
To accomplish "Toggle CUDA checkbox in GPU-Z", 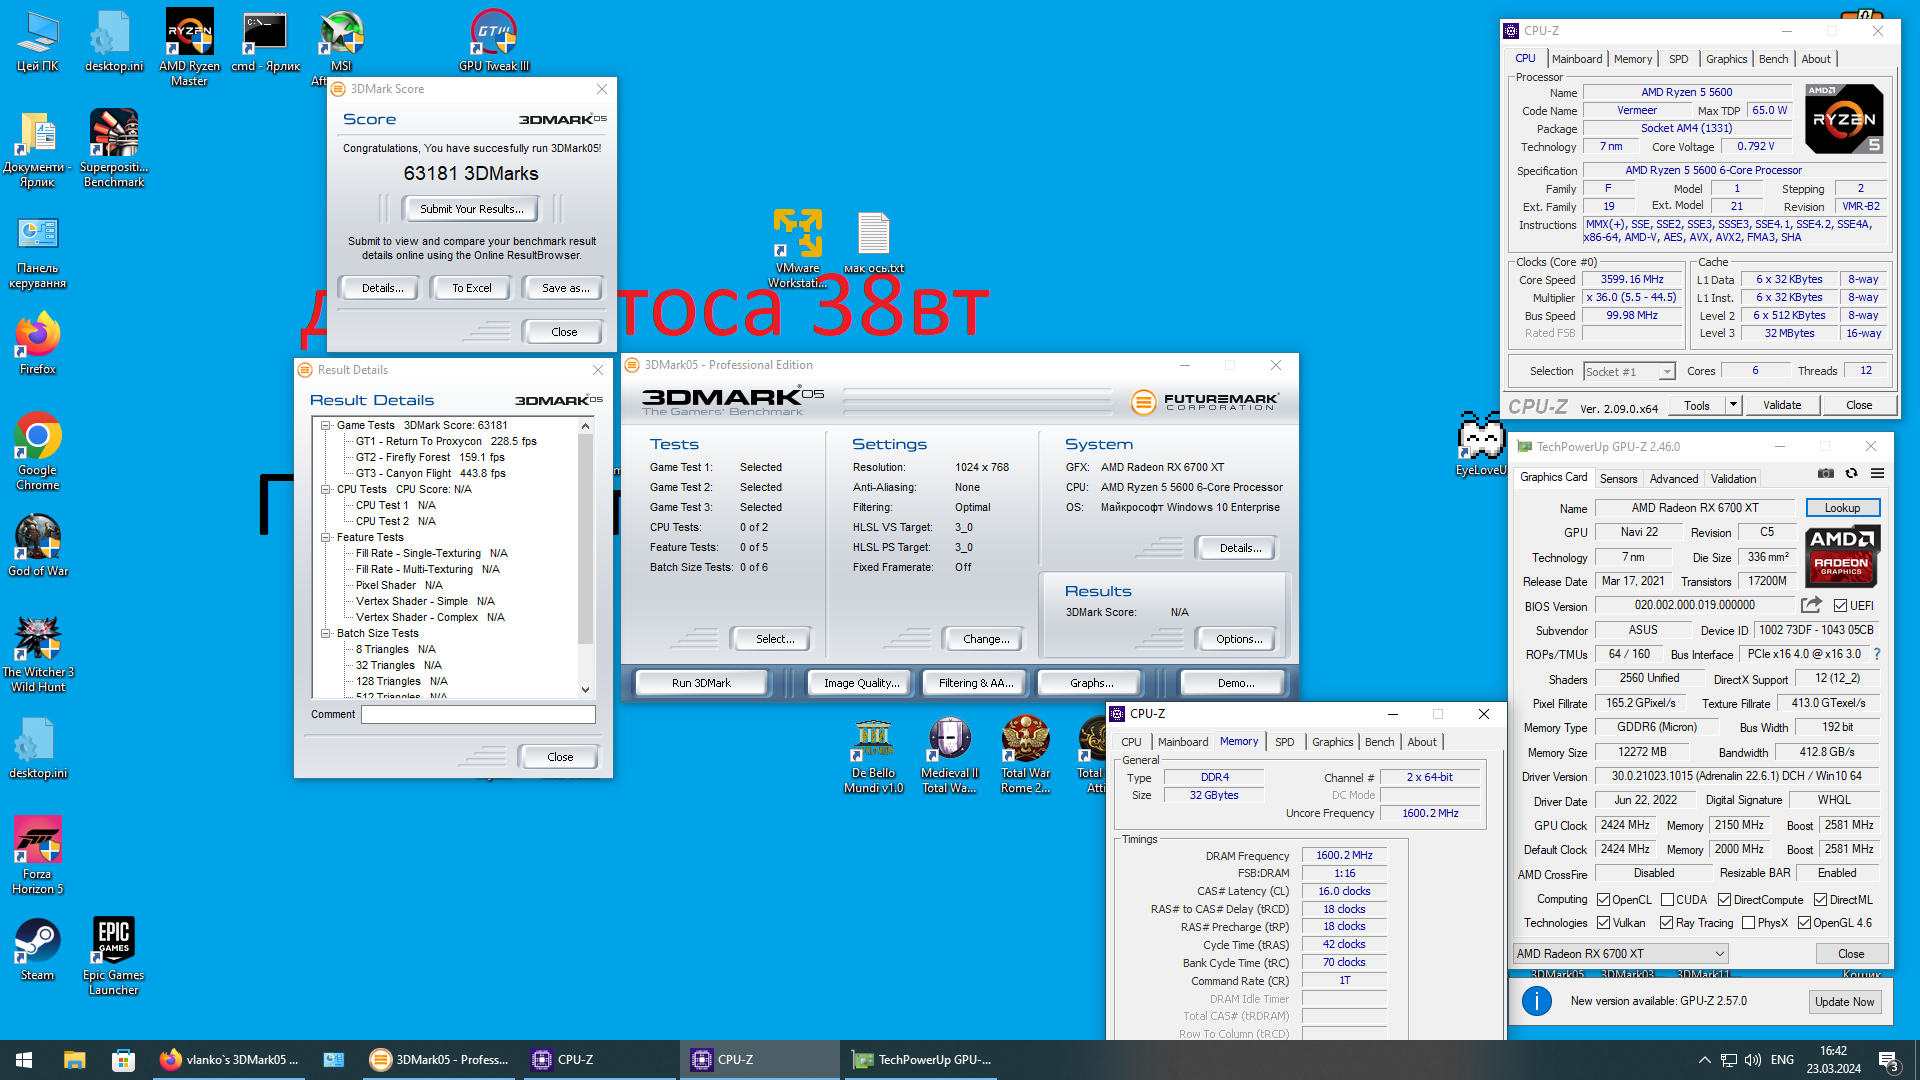I will pyautogui.click(x=1667, y=900).
